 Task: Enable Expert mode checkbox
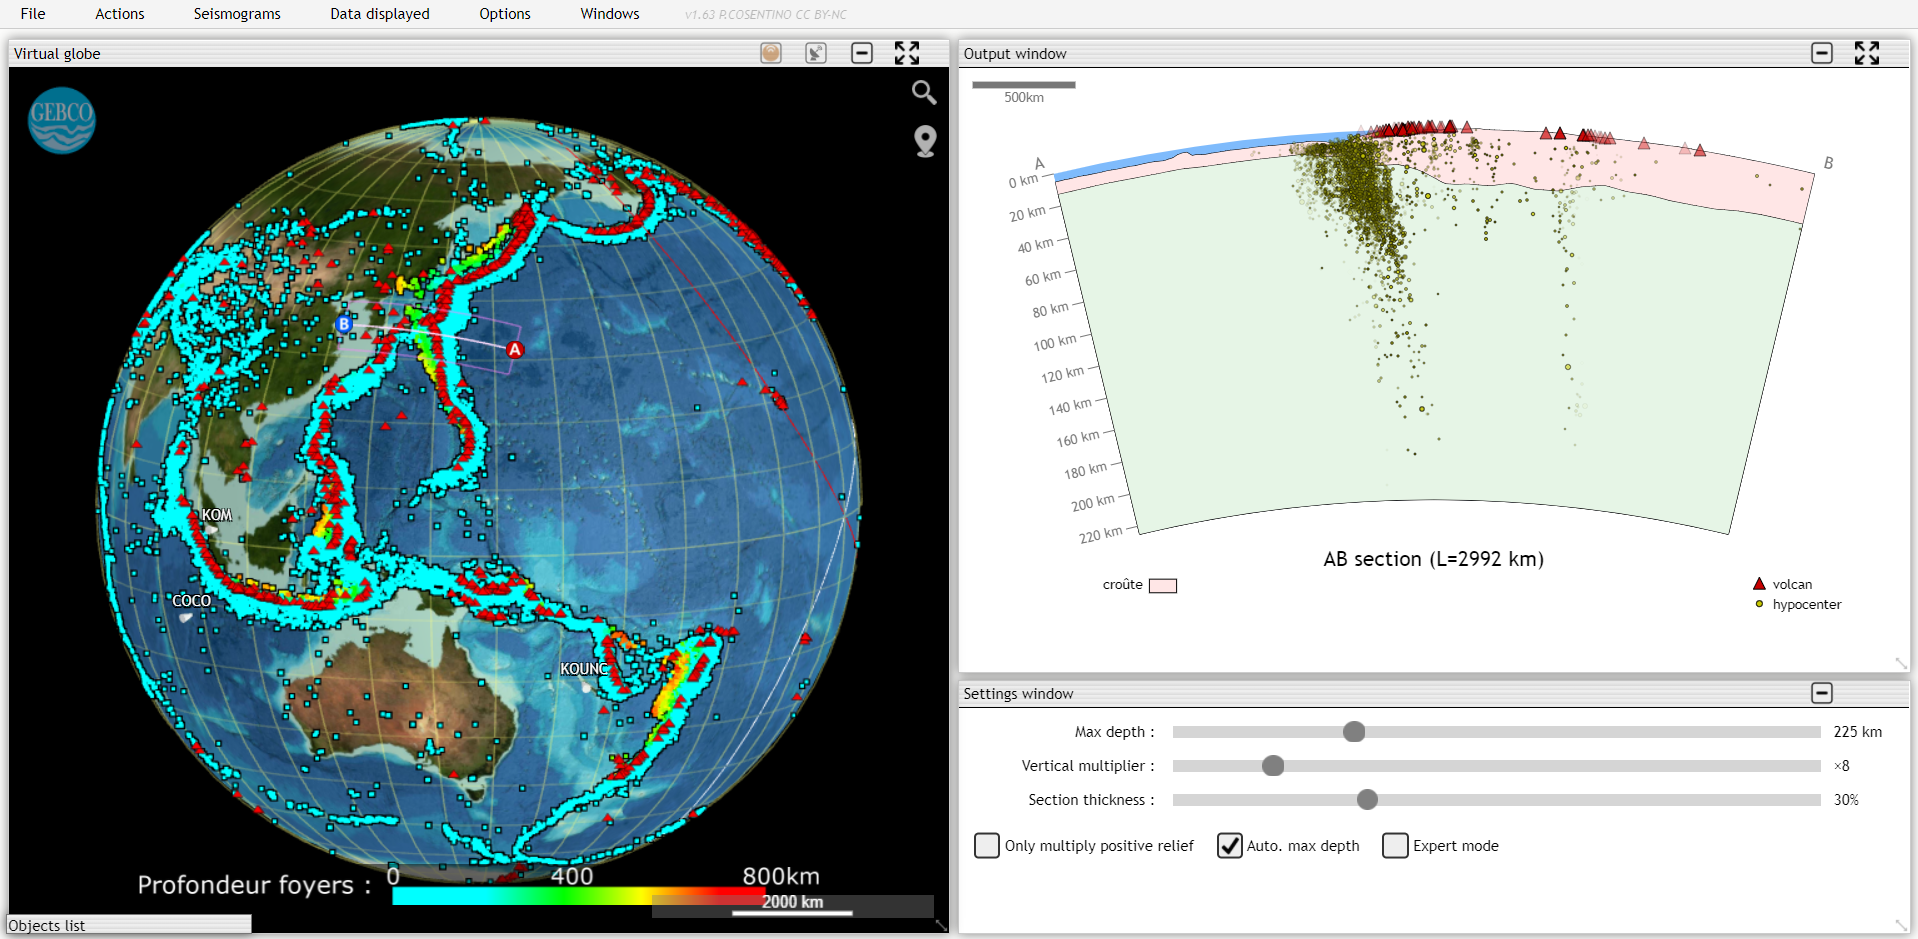tap(1395, 846)
